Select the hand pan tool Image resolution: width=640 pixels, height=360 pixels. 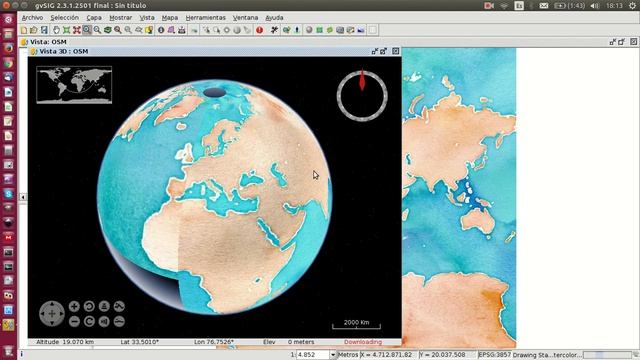(56, 30)
